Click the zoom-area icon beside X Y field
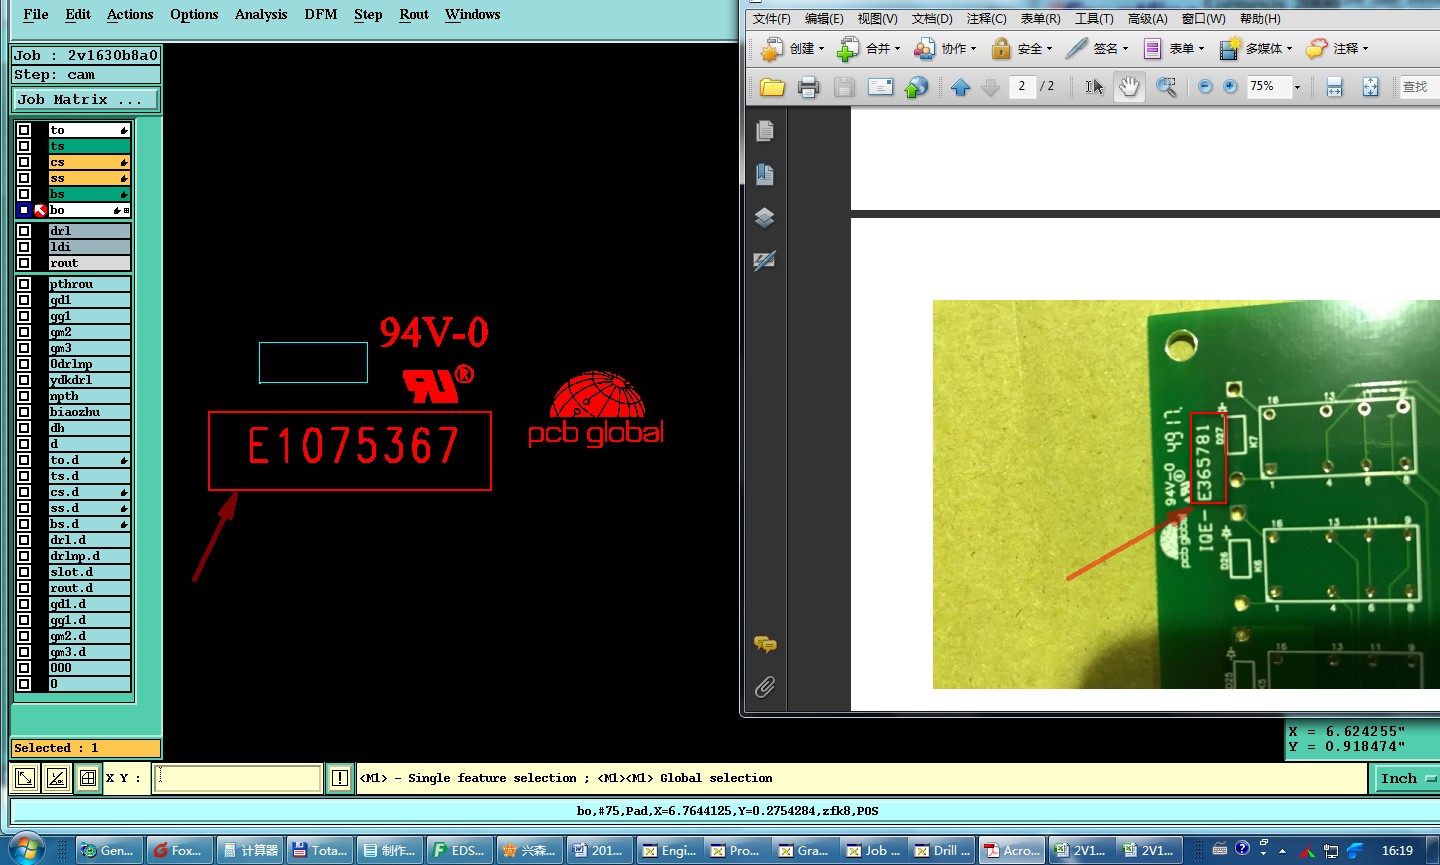1440x865 pixels. click(x=25, y=777)
